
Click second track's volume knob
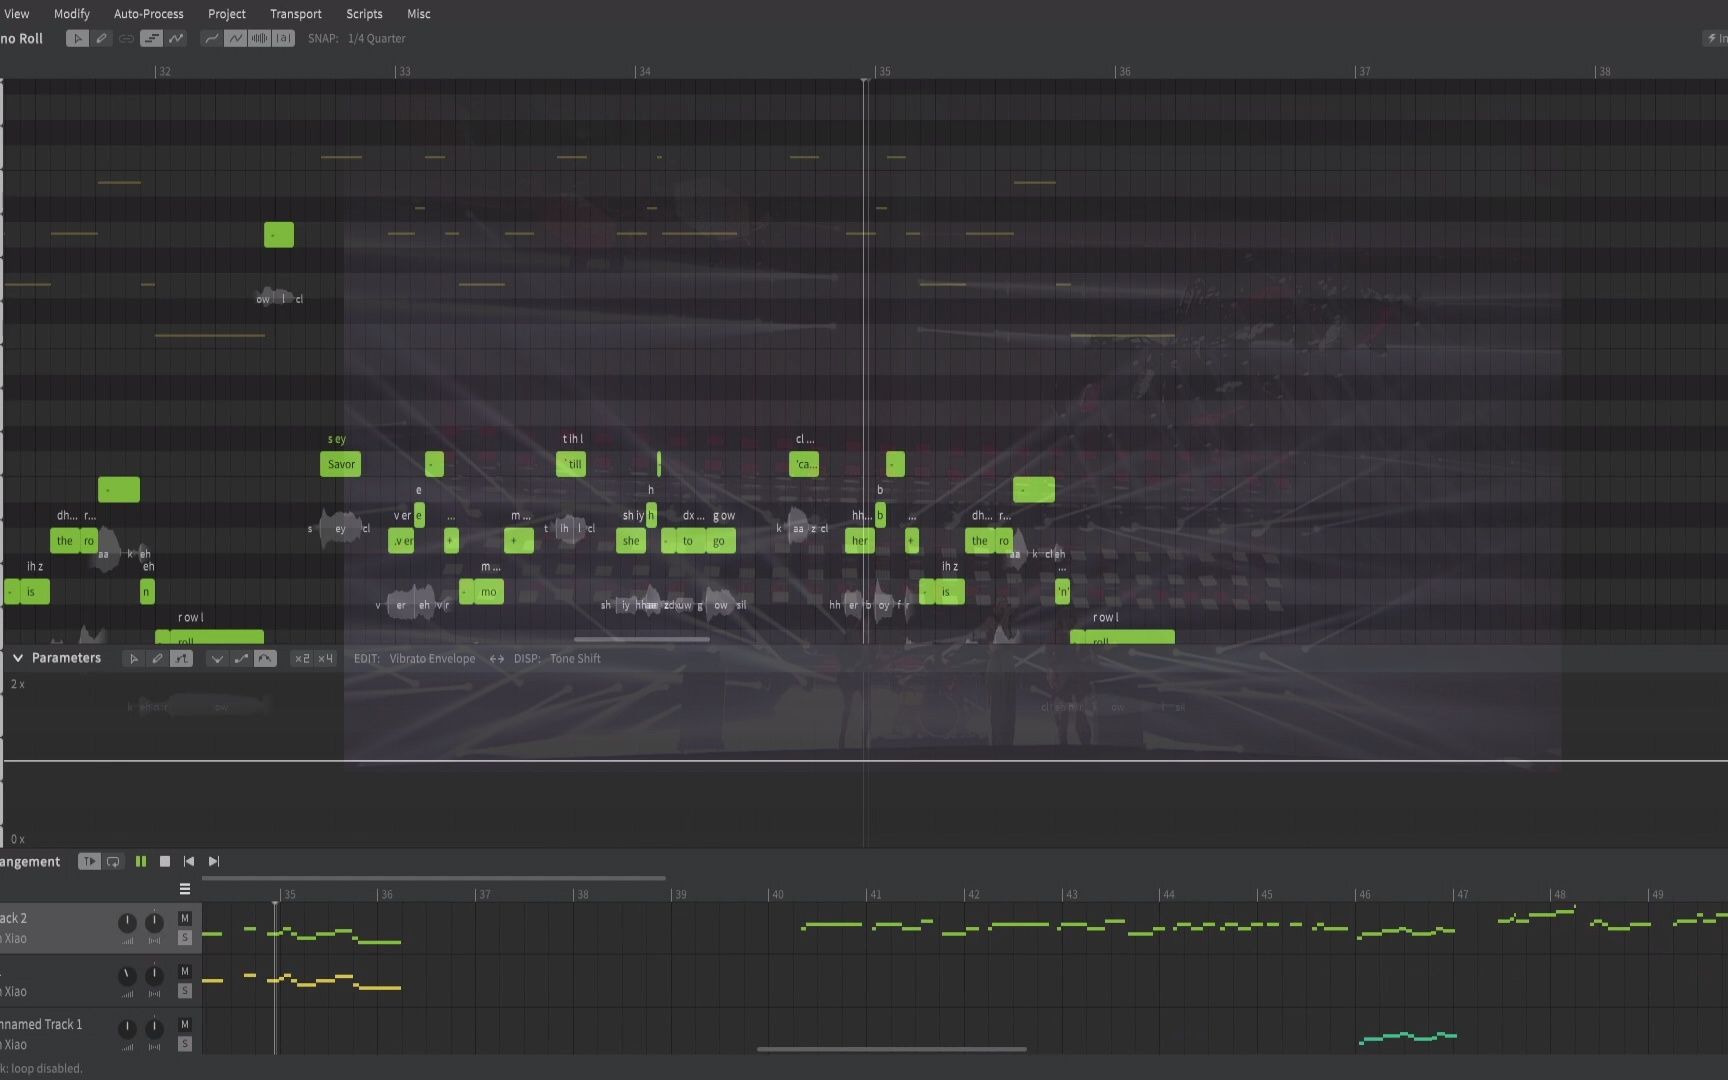127,975
